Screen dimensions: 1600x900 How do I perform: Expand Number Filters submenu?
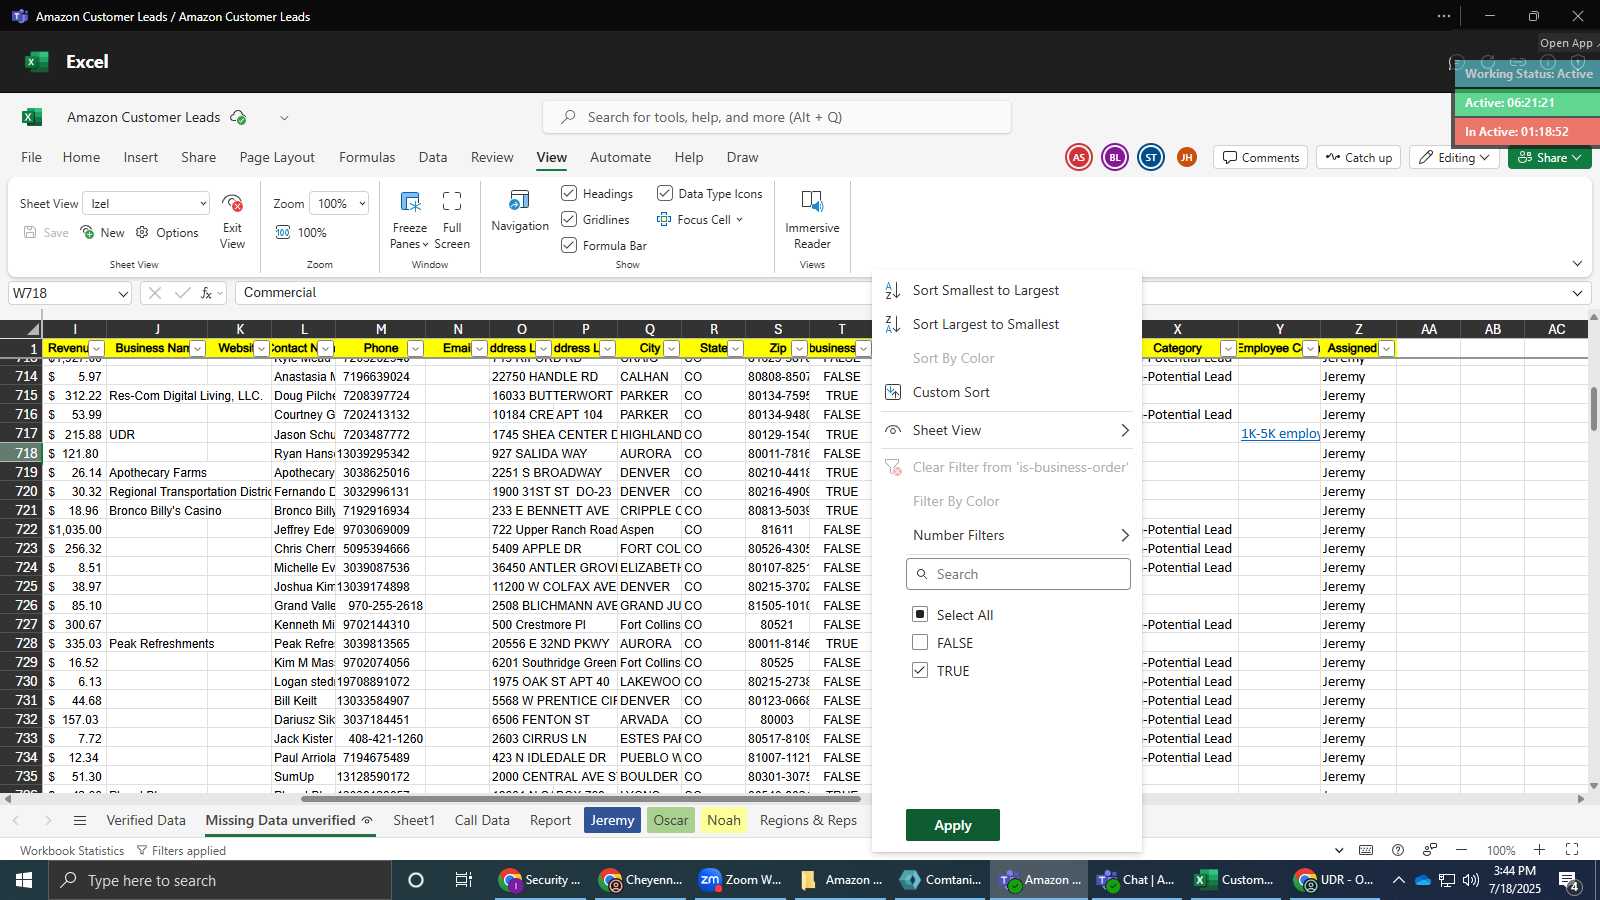coord(1124,535)
